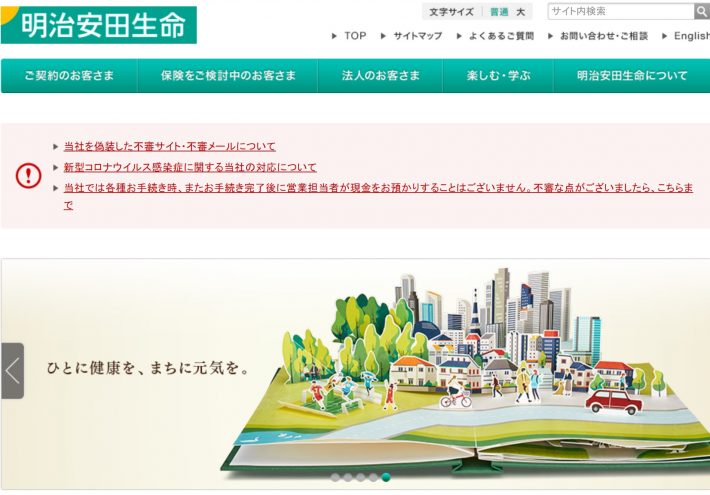Open ご契約のお客さま menu
The image size is (710, 495).
tap(69, 76)
